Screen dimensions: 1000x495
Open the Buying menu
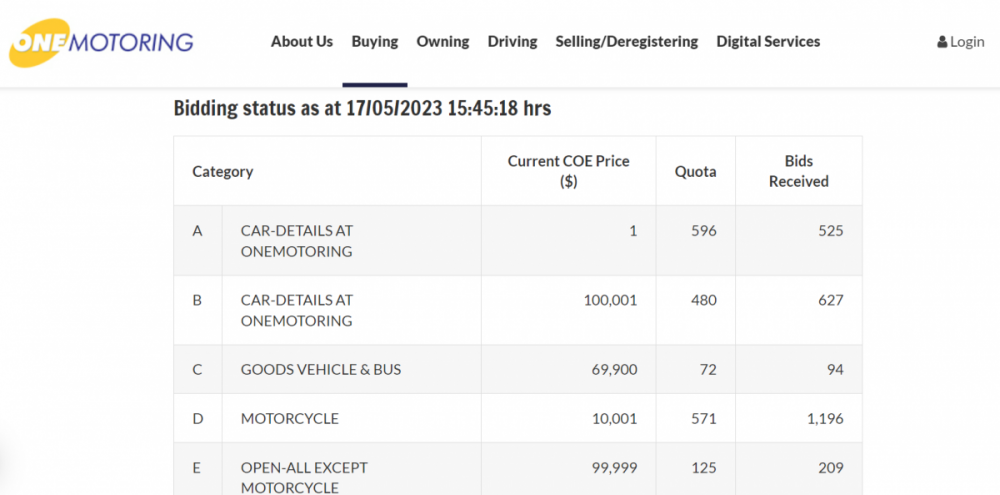pyautogui.click(x=374, y=42)
